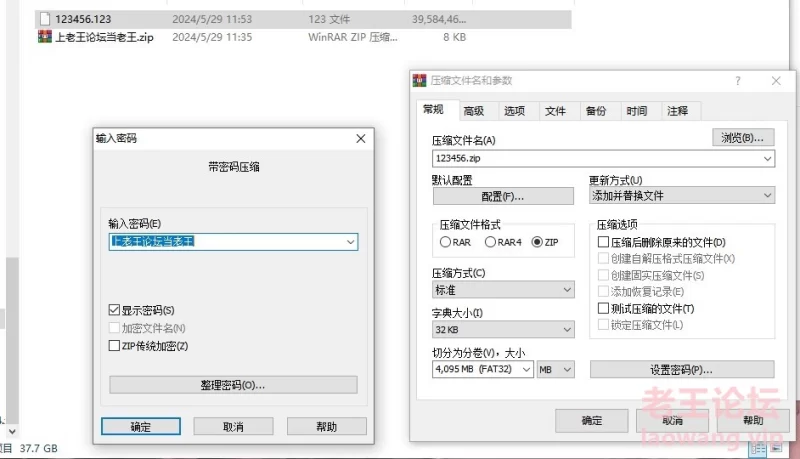Click 设置密码(P)... button
This screenshot has height=459, width=800.
point(682,370)
